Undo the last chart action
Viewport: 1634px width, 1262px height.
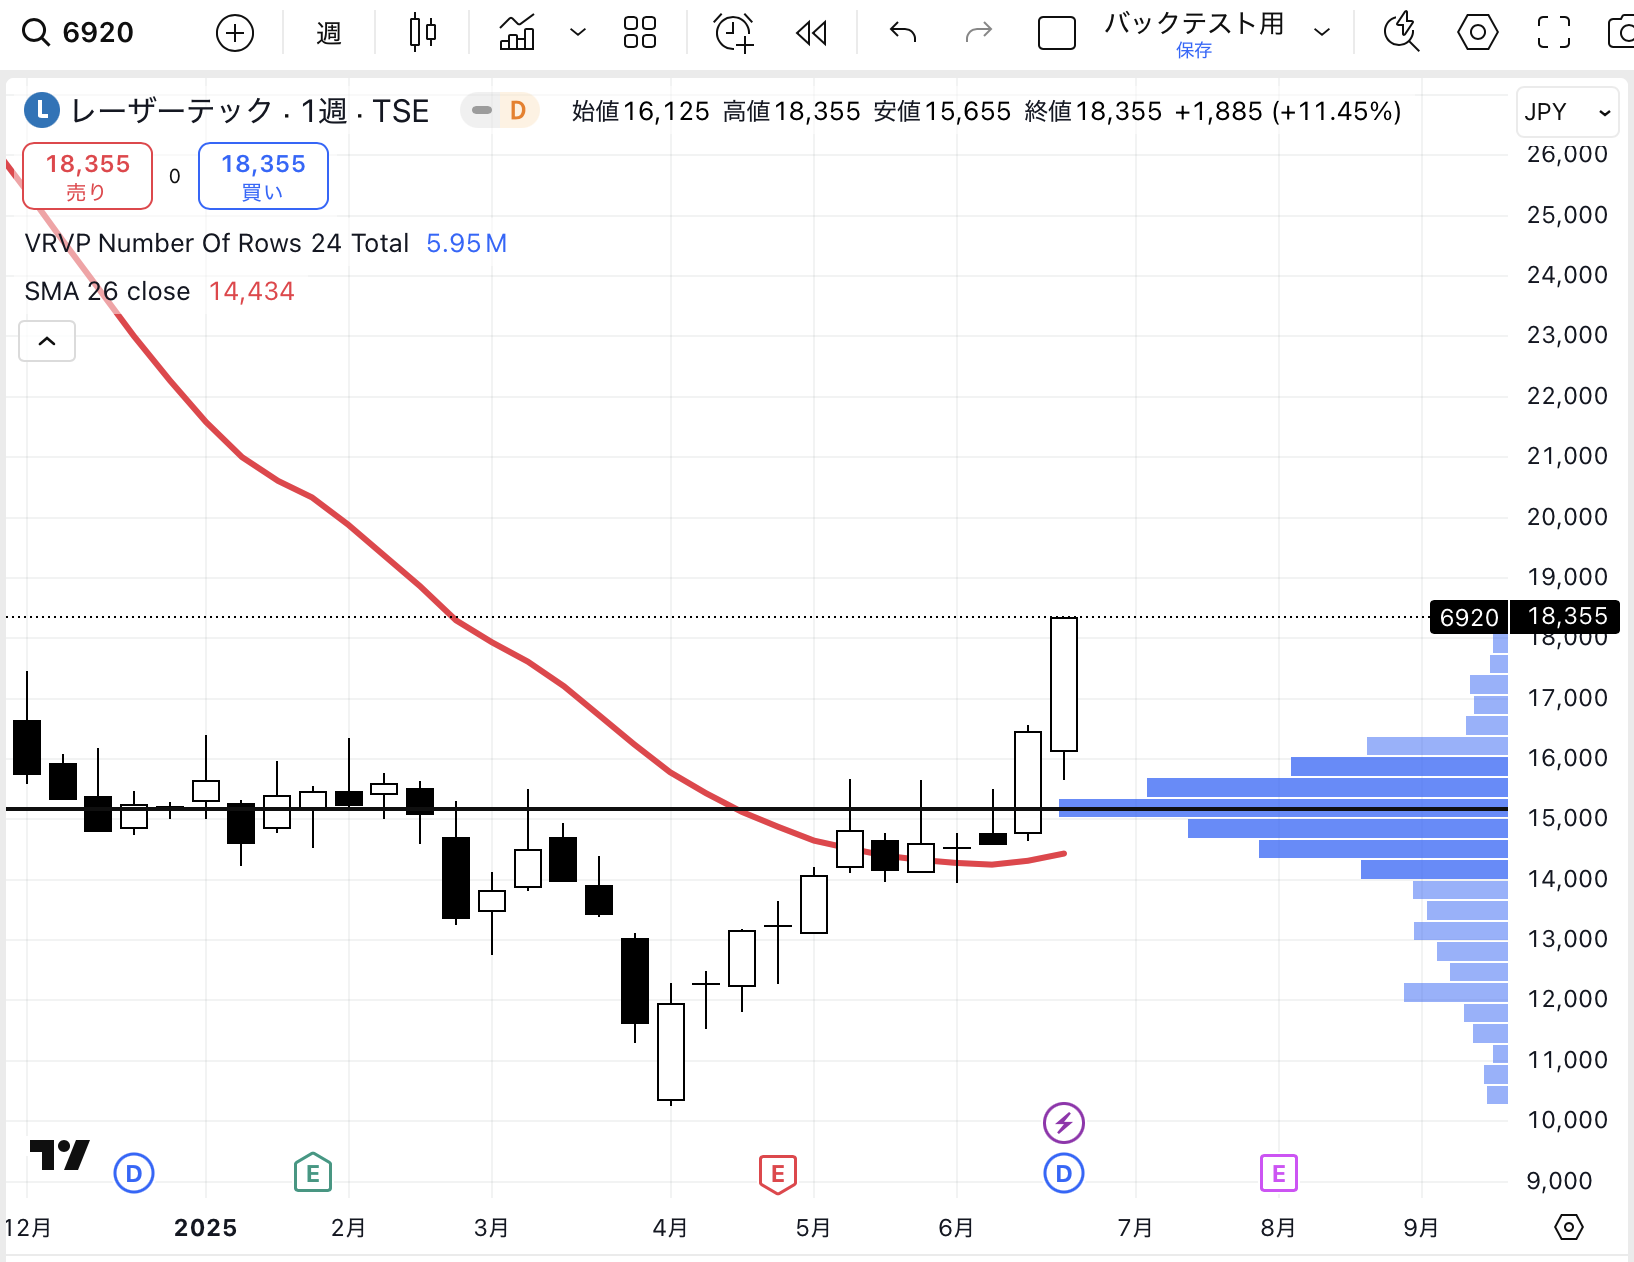pos(903,33)
